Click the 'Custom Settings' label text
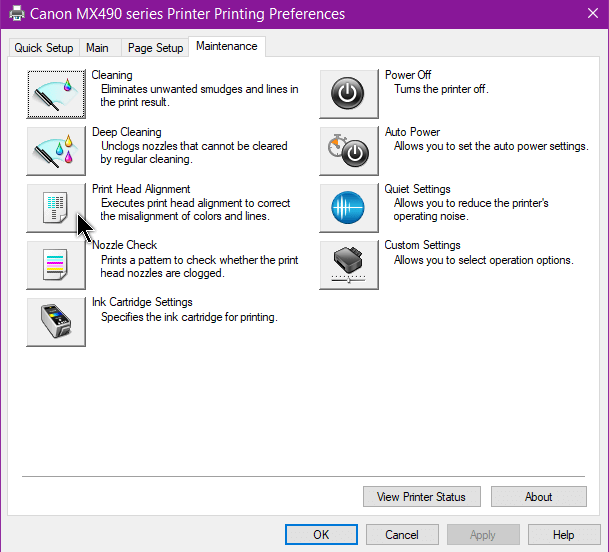Screen dimensions: 609x552 point(423,245)
